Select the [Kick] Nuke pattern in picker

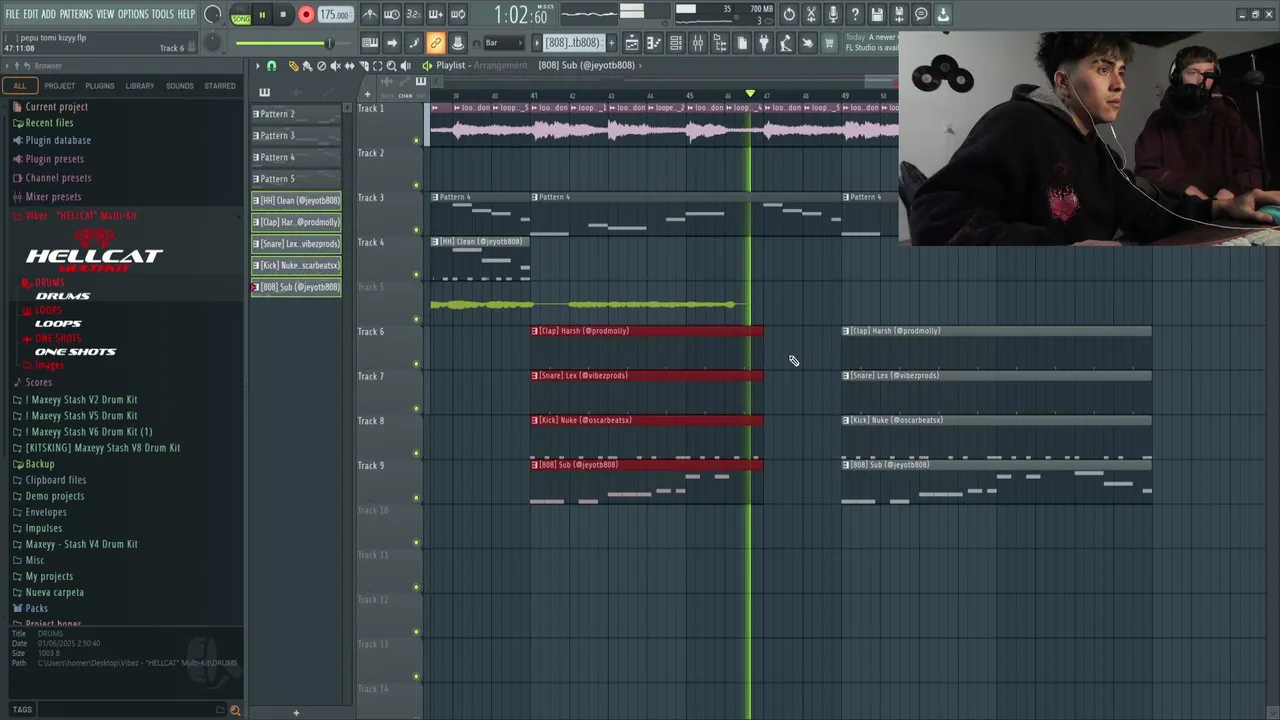click(x=296, y=265)
